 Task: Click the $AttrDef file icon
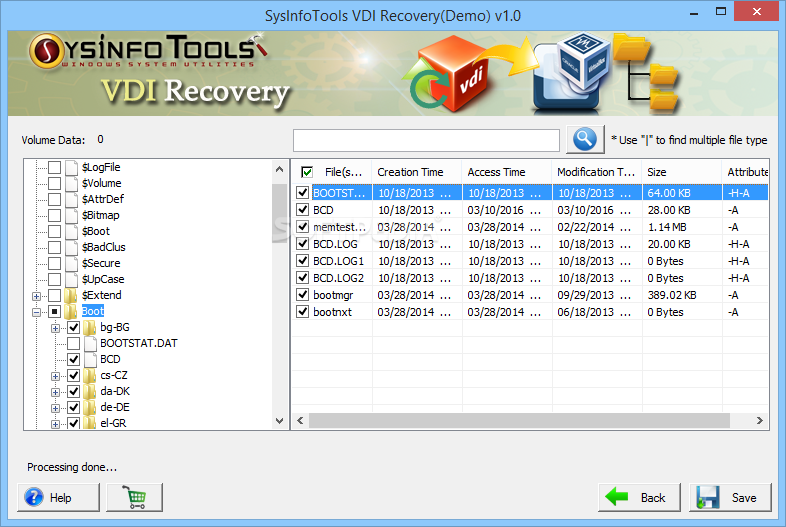(72, 199)
